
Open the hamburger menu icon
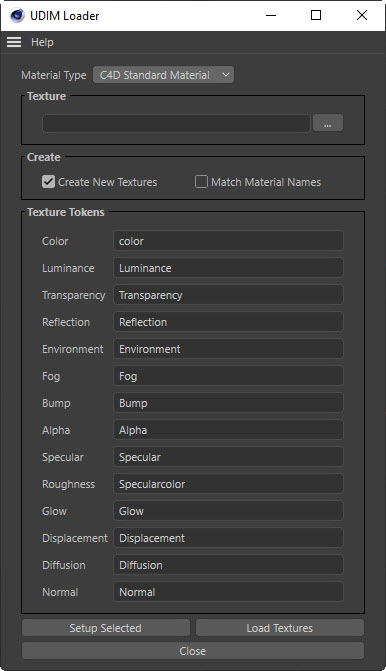pyautogui.click(x=14, y=42)
